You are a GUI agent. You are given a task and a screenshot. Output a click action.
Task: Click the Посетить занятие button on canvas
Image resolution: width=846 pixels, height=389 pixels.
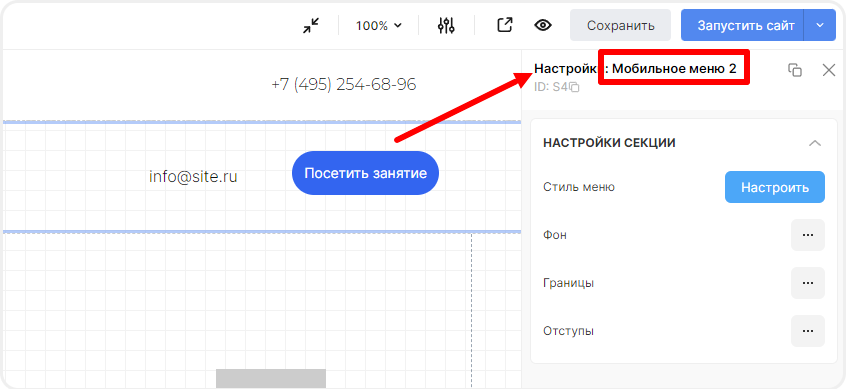click(x=365, y=173)
